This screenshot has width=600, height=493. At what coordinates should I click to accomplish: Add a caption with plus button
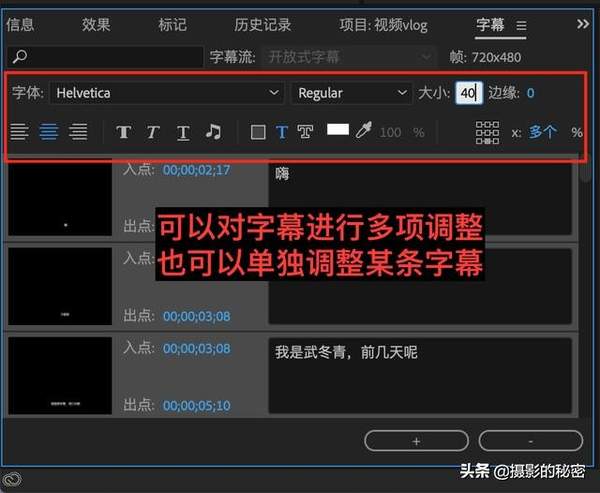416,441
